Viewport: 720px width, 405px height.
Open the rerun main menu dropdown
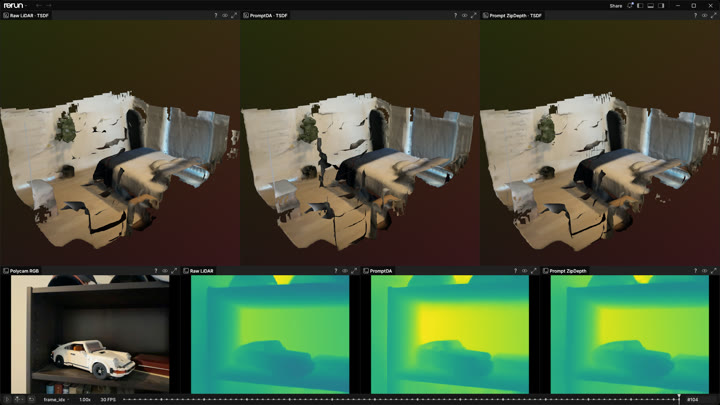tap(15, 6)
